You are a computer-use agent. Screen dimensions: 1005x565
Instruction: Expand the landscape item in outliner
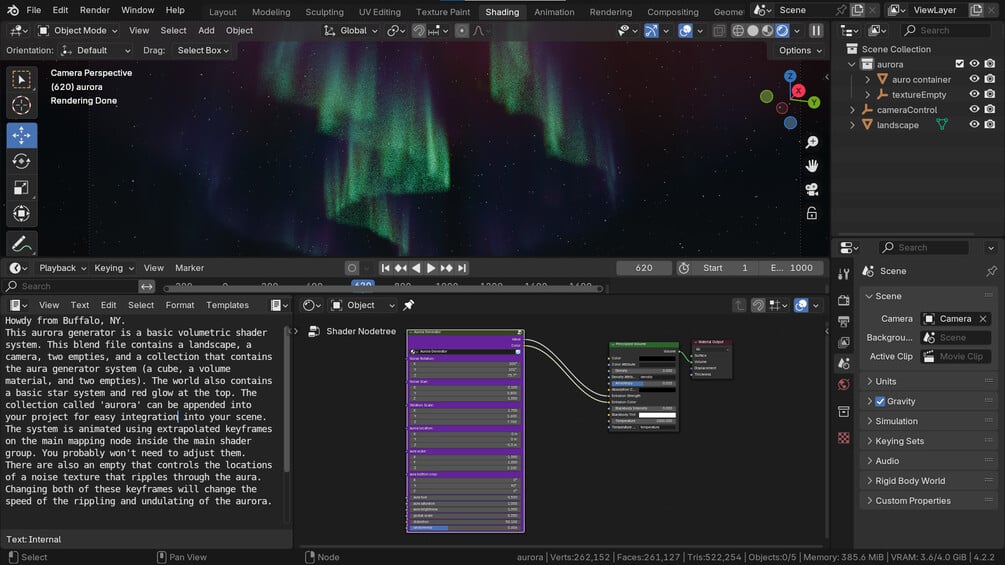[852, 125]
